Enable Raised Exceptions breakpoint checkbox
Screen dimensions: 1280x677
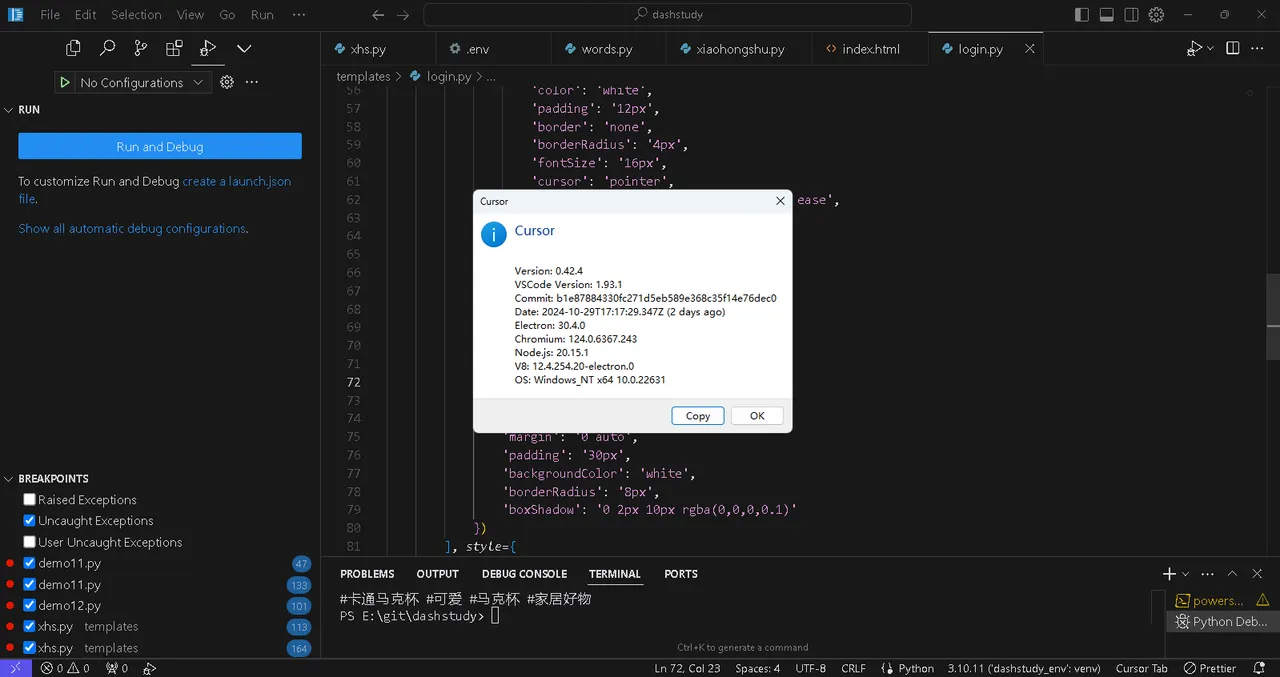(x=29, y=499)
